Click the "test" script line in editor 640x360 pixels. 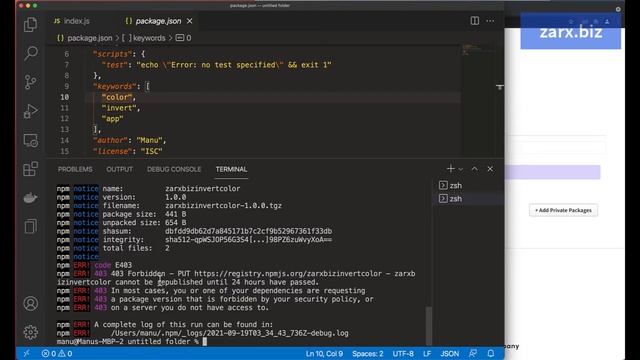click(216, 65)
